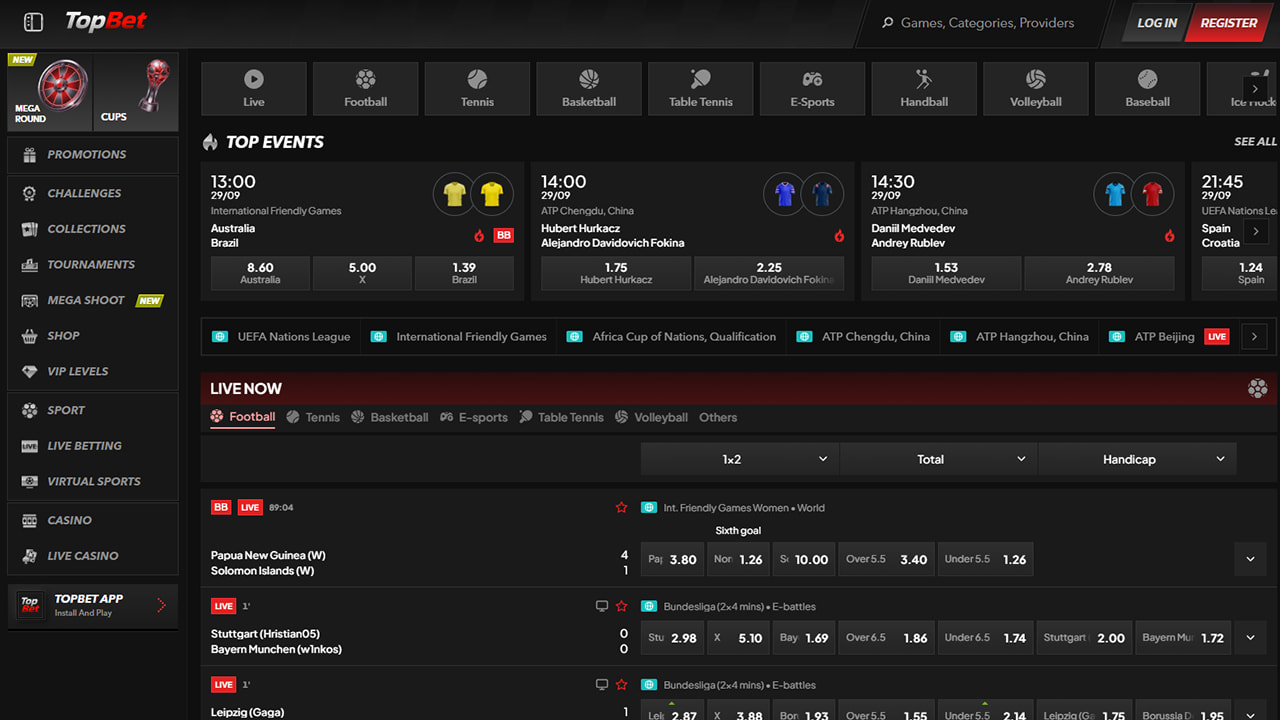Open live stream icon for Leipzig match
This screenshot has height=720, width=1280.
pyautogui.click(x=602, y=685)
